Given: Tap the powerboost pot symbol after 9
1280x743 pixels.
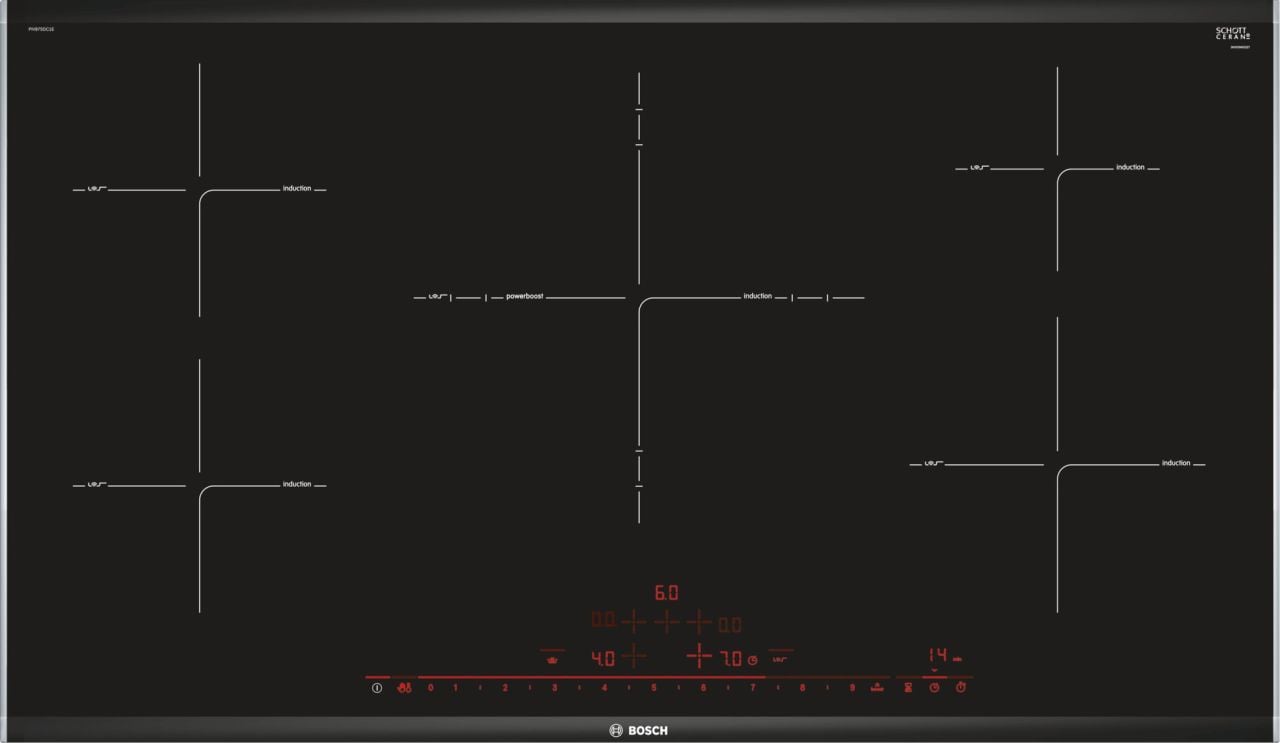Looking at the screenshot, I should 877,687.
